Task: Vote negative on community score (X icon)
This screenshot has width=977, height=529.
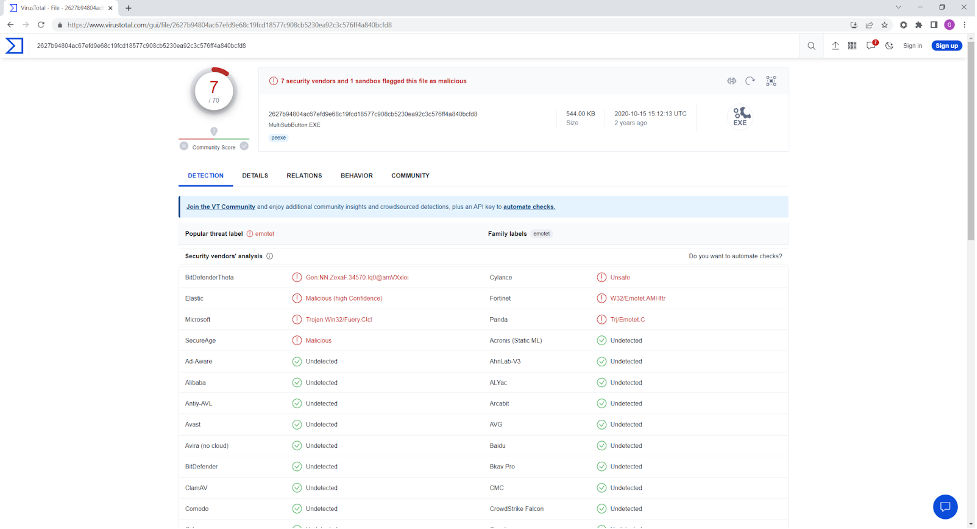Action: 184,146
